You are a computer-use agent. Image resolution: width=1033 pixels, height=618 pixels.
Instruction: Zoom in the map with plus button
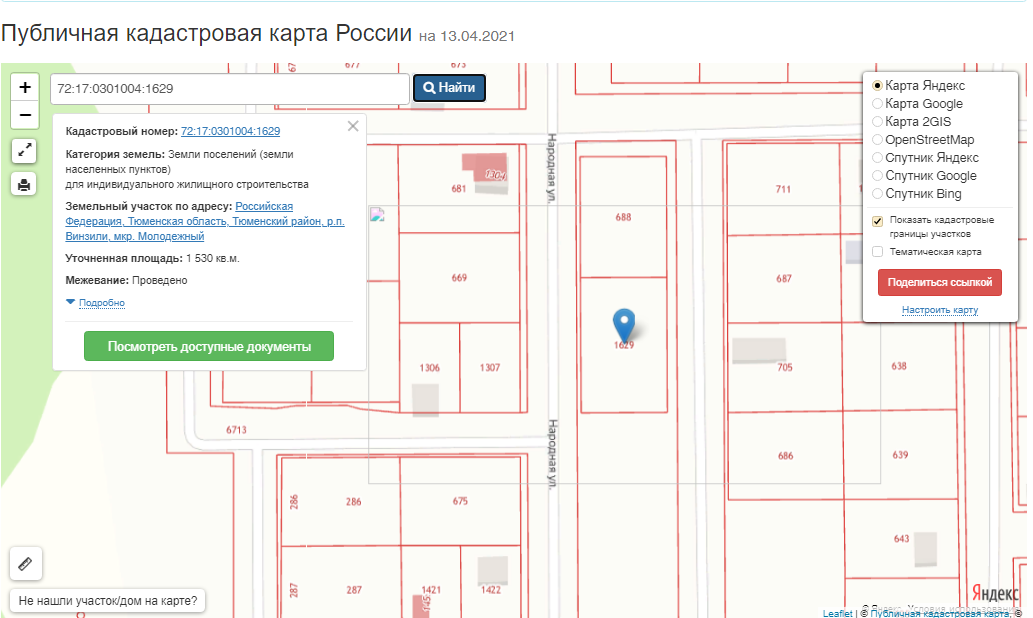pos(25,87)
